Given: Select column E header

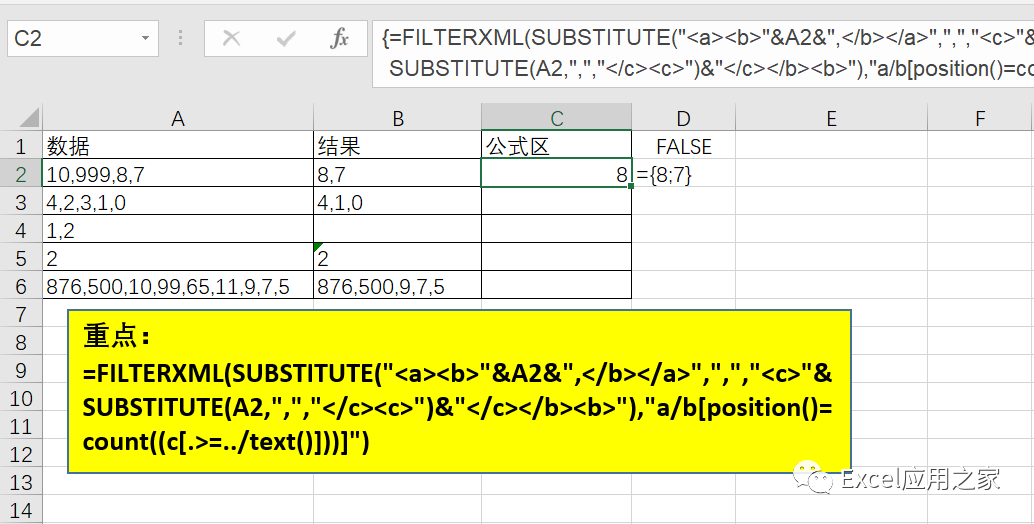Looking at the screenshot, I should click(831, 118).
